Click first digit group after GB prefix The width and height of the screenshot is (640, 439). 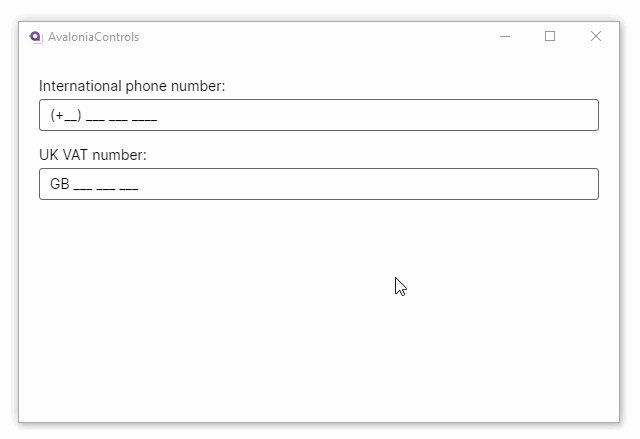click(83, 185)
